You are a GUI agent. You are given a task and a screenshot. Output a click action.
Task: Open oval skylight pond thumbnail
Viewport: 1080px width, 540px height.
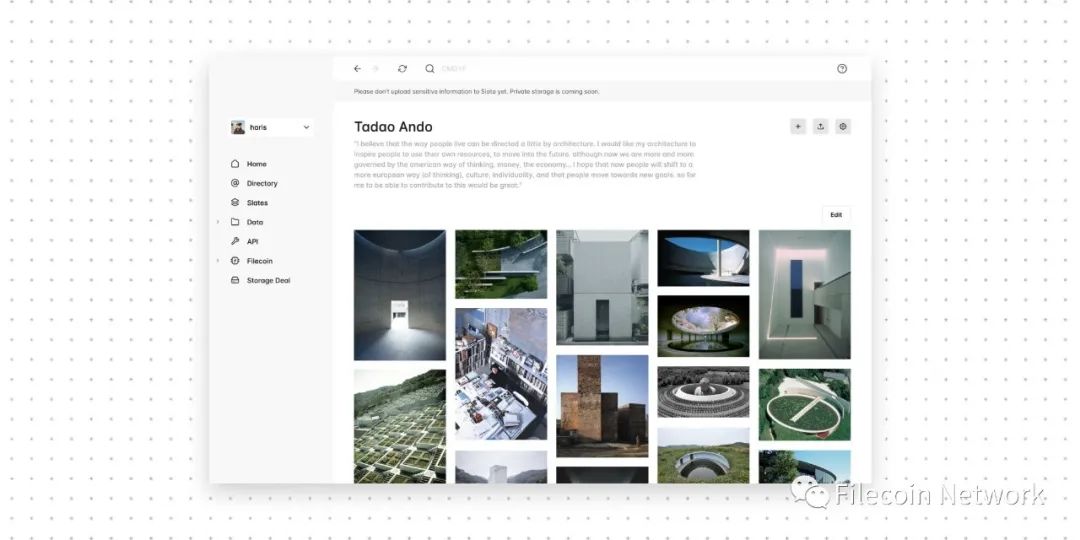tap(703, 326)
